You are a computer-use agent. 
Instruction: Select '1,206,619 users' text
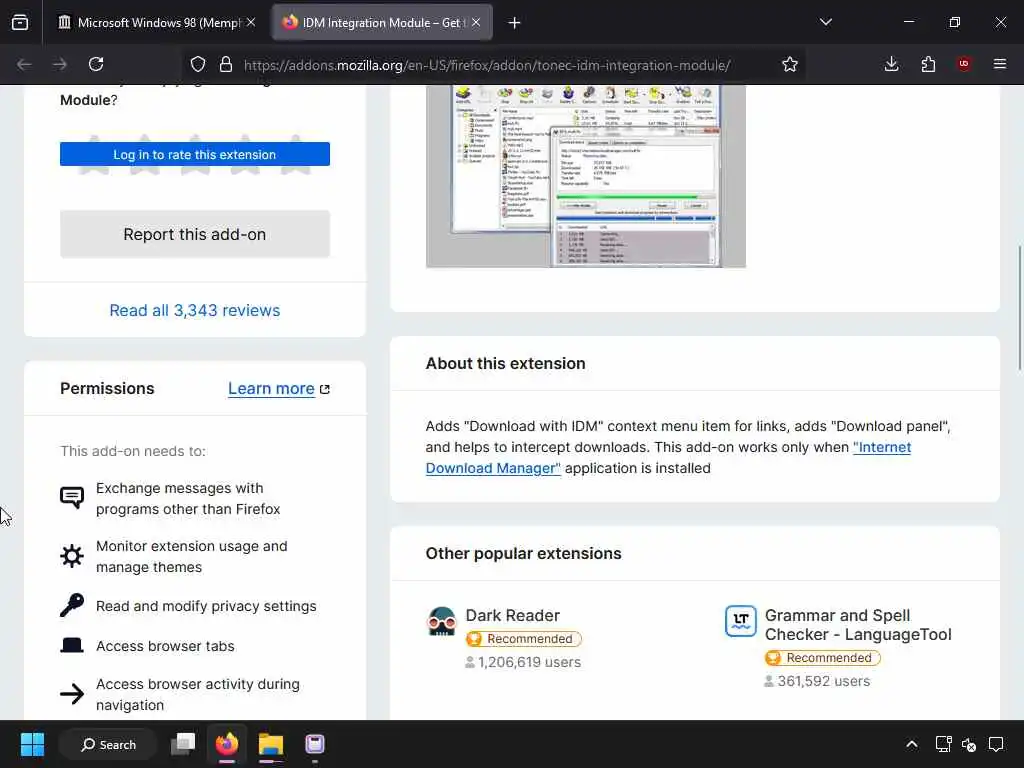tap(529, 662)
